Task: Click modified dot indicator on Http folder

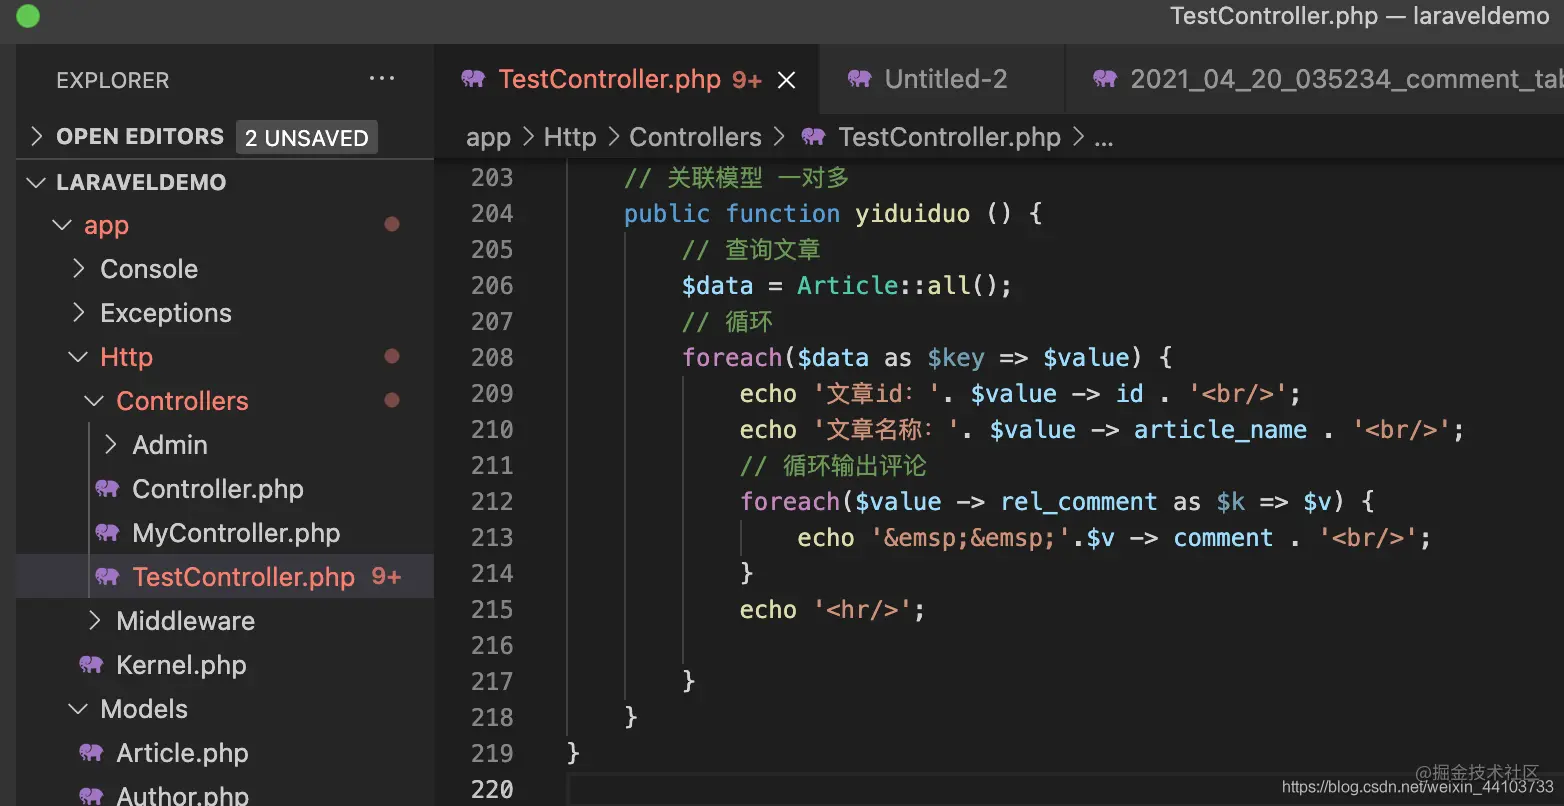Action: 392,357
